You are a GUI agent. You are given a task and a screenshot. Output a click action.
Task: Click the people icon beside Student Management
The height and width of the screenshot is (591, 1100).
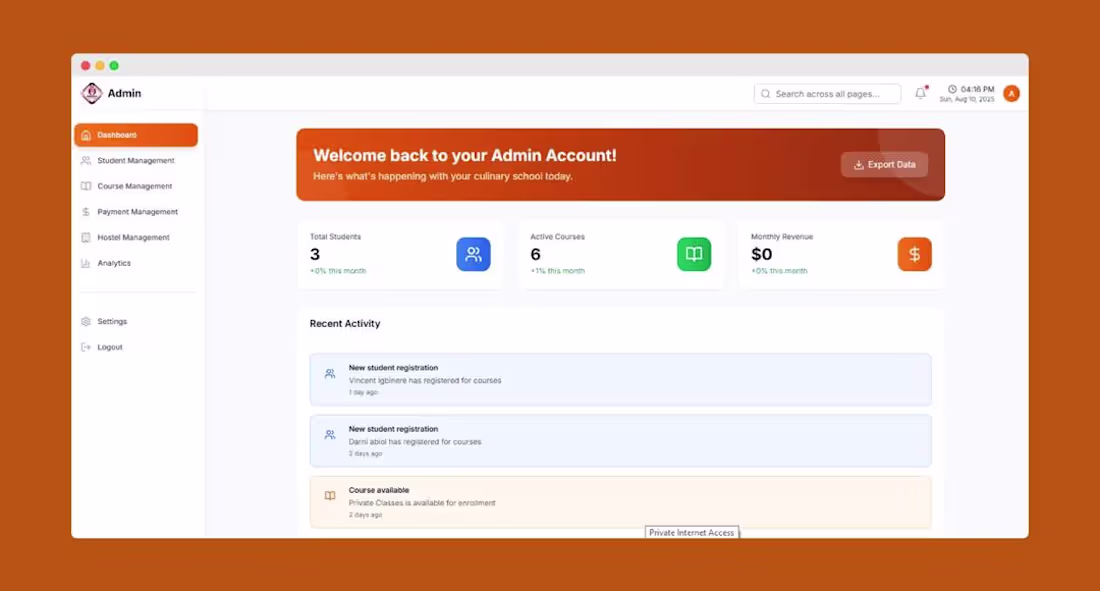click(86, 161)
